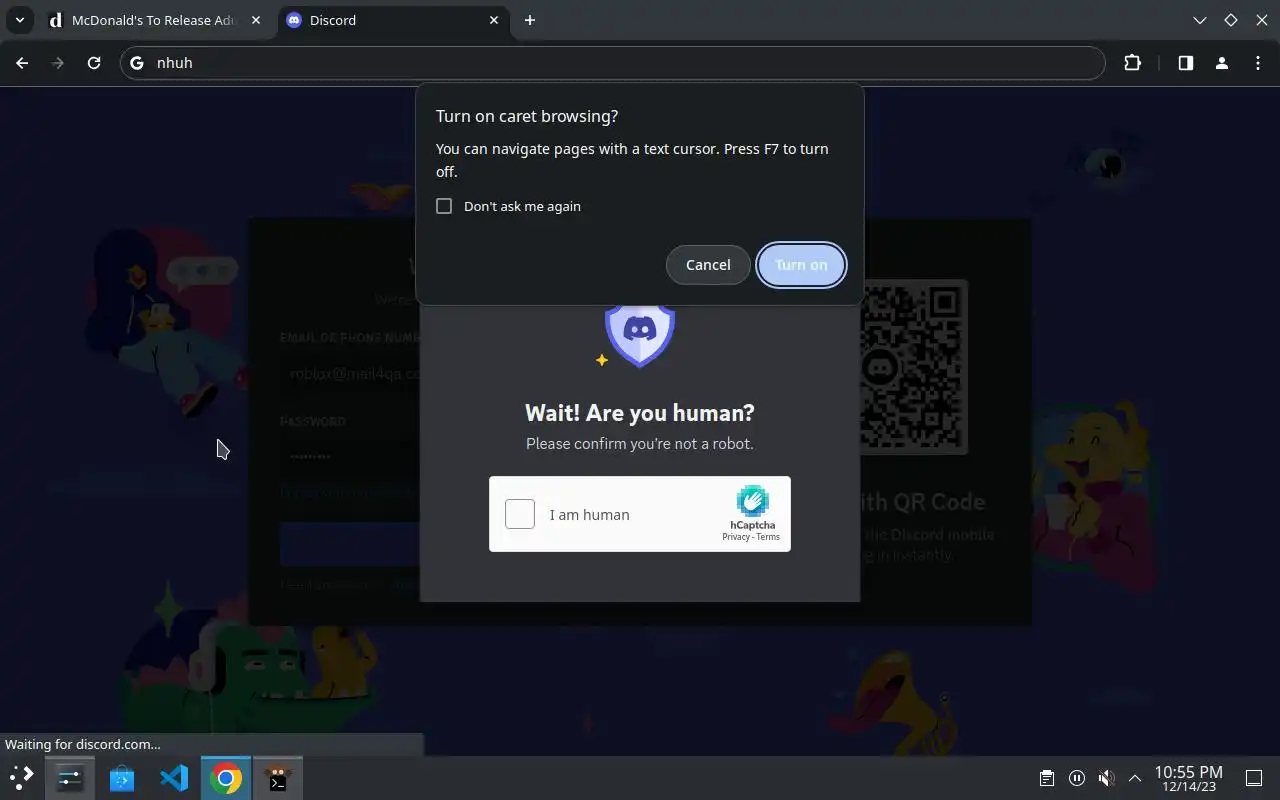1280x800 pixels.
Task: Click the hCaptcha logo
Action: pyautogui.click(x=752, y=502)
